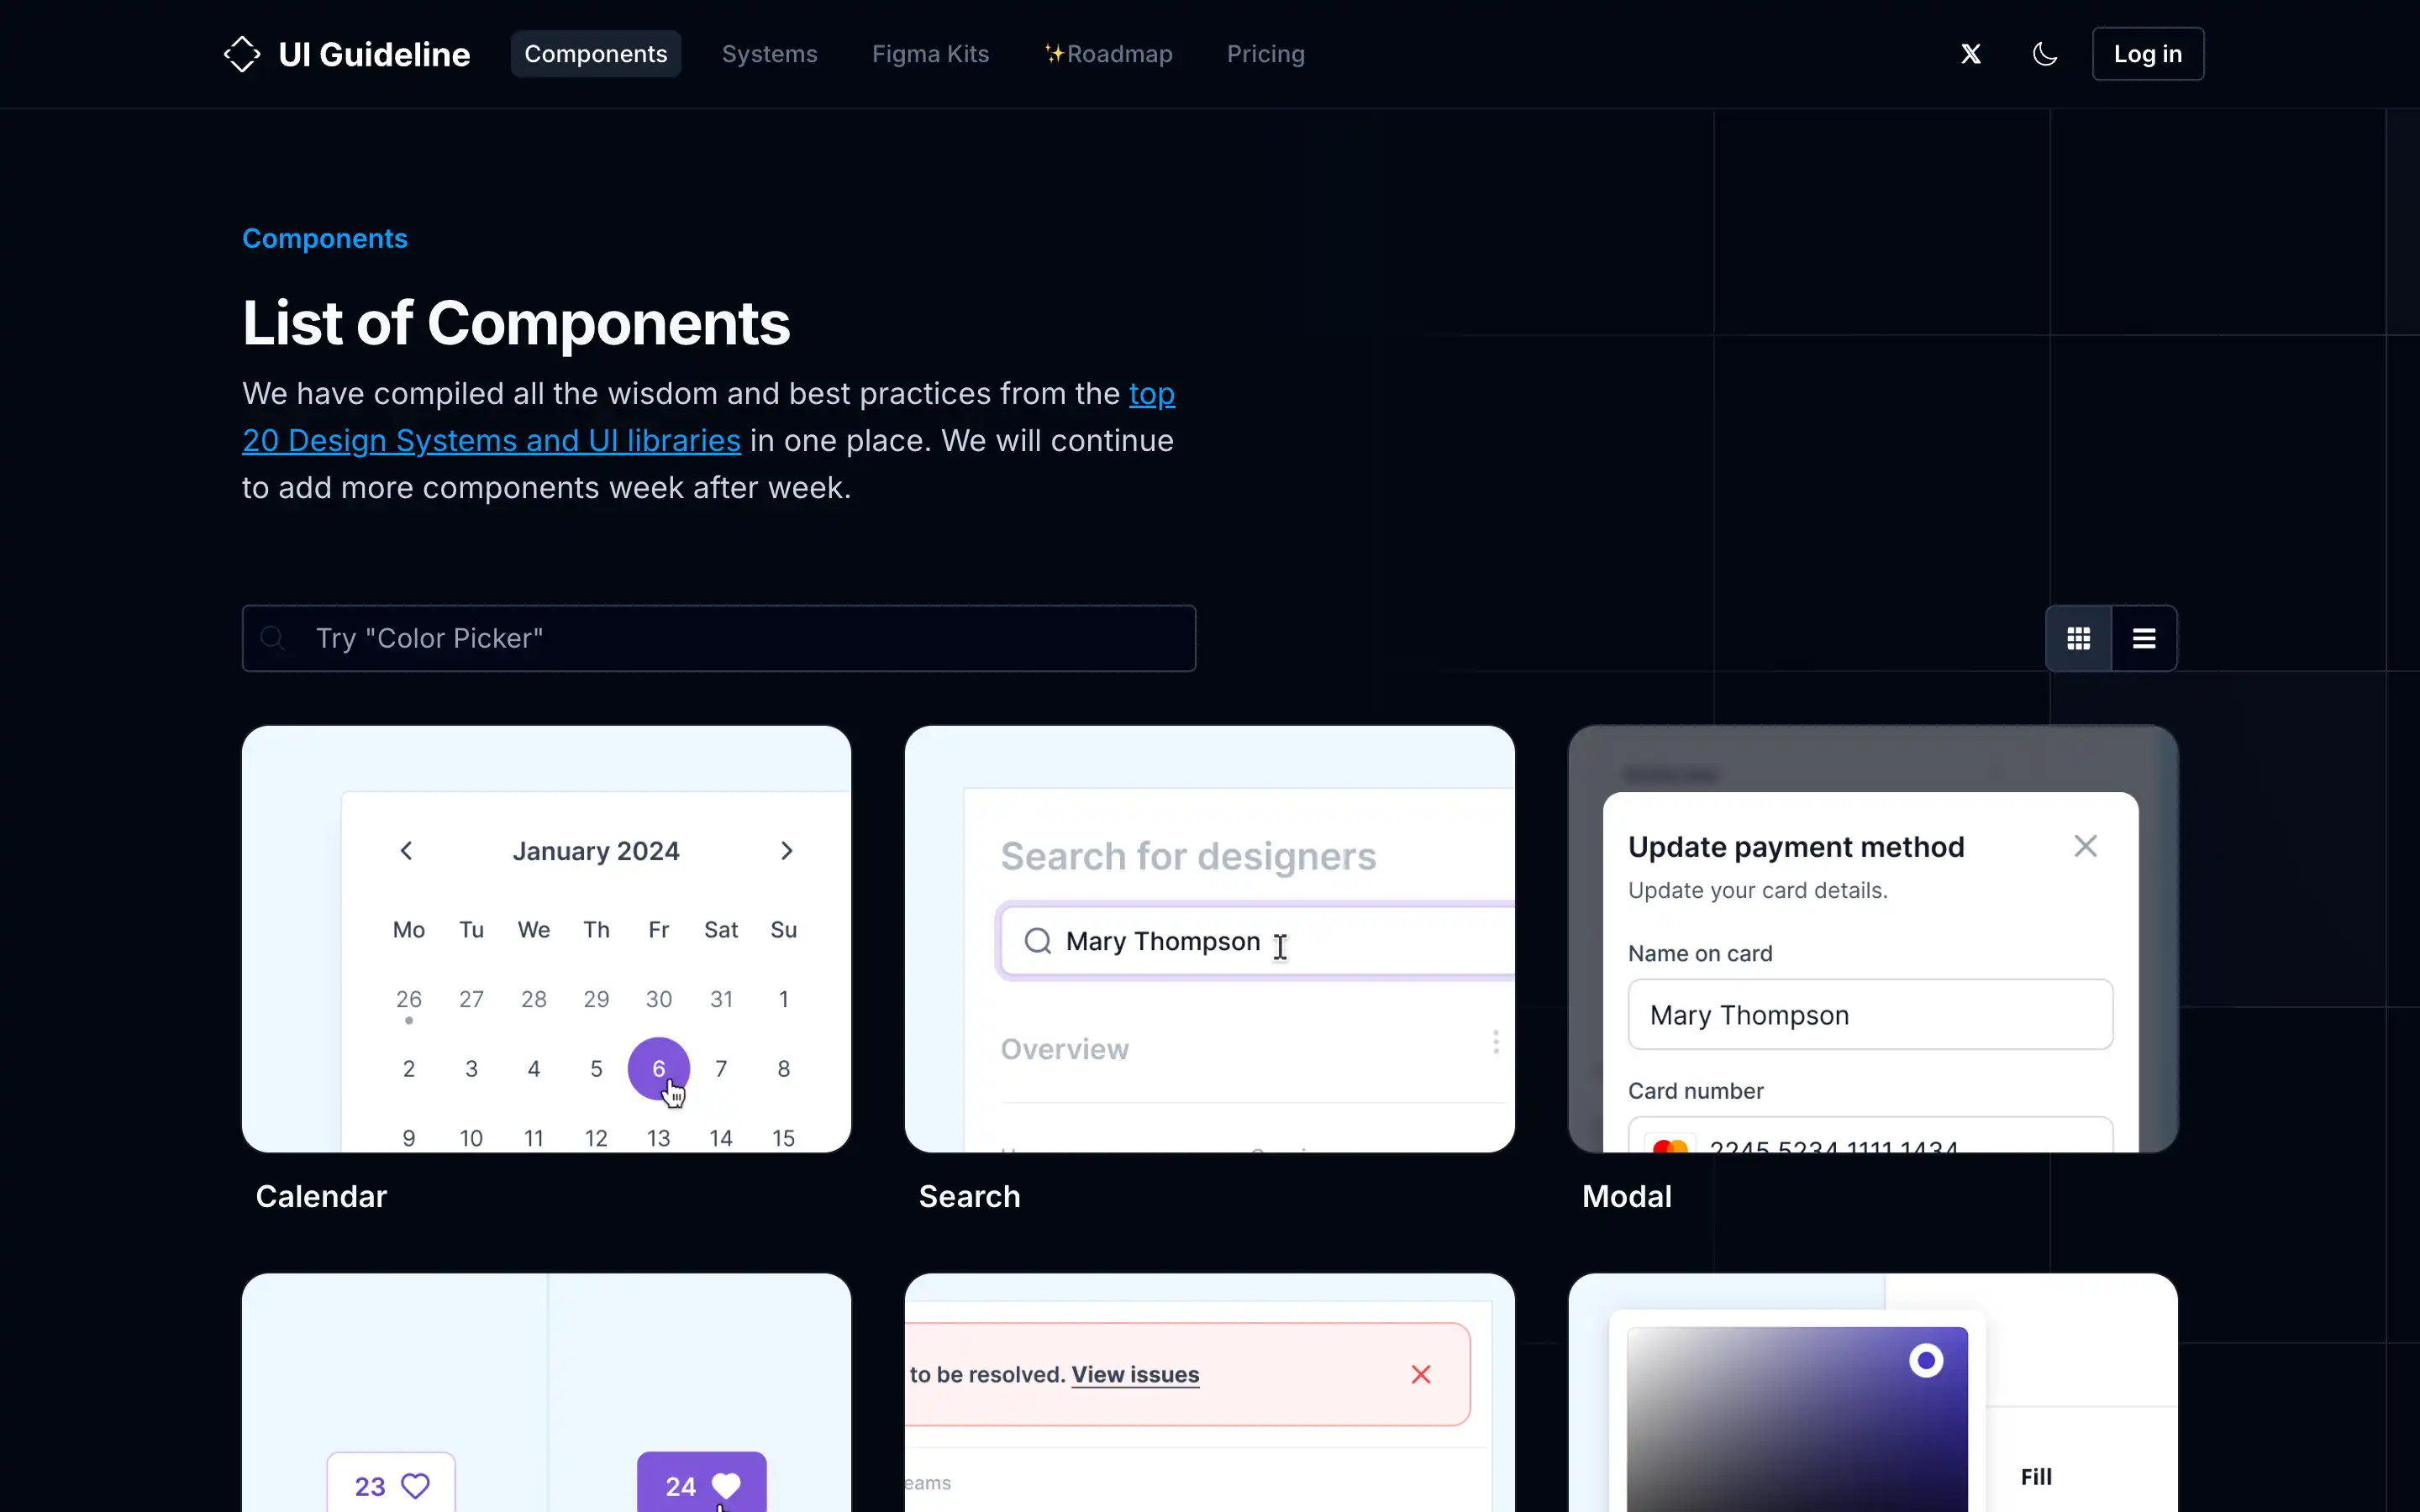Viewport: 2420px width, 1512px height.
Task: Toggle dark mode with the moon icon
Action: [2044, 53]
